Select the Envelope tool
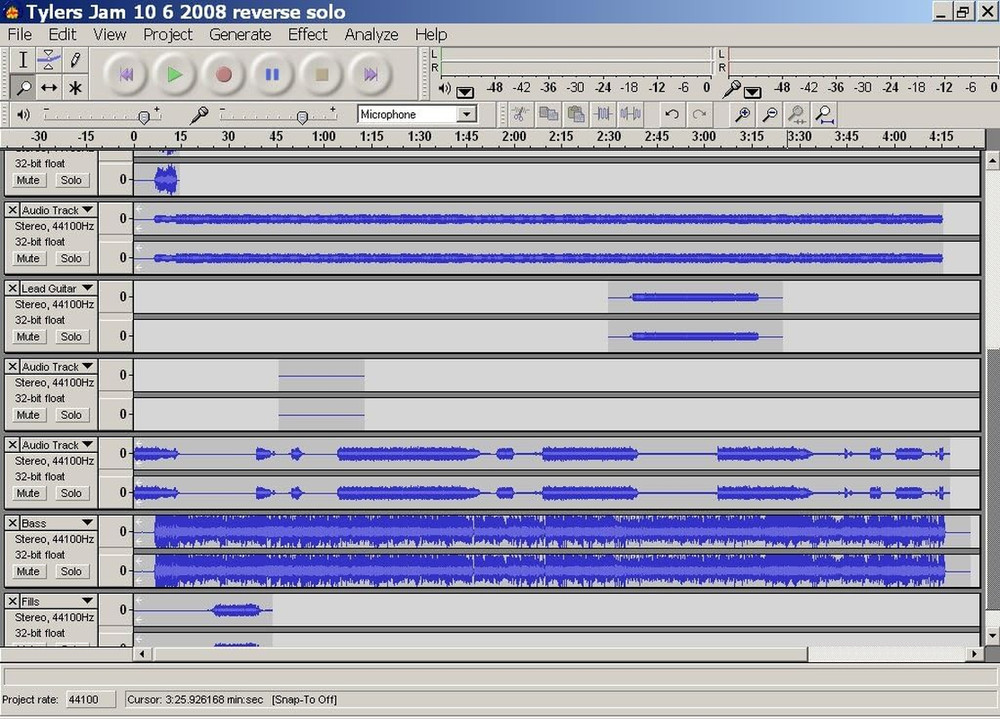This screenshot has height=719, width=1000. click(x=48, y=61)
